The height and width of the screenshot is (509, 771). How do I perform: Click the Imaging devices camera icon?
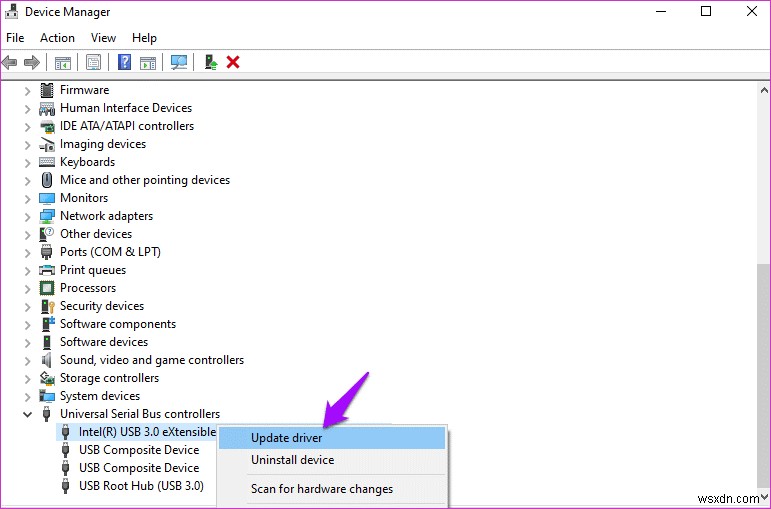coord(47,144)
